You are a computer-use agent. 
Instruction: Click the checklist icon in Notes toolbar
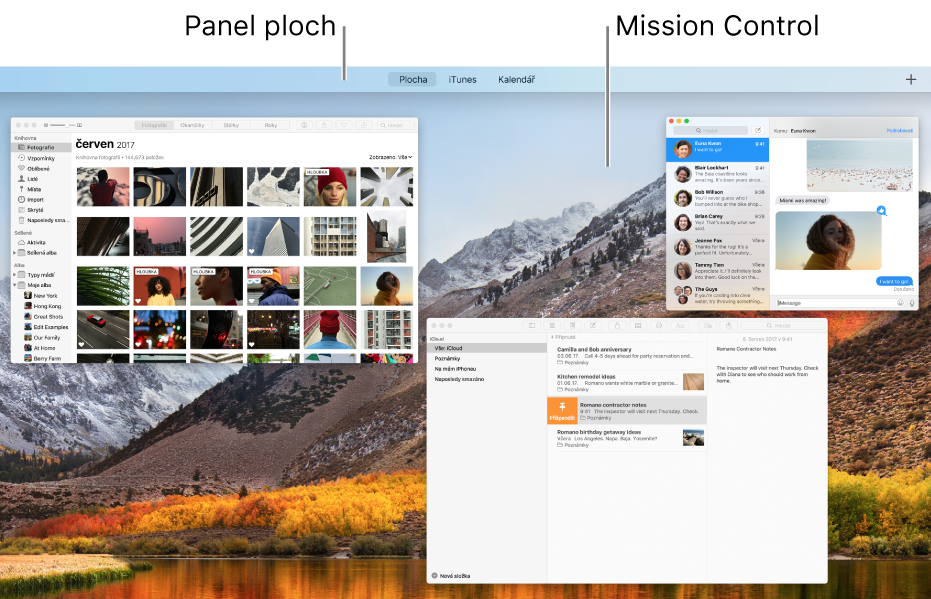pyautogui.click(x=658, y=325)
